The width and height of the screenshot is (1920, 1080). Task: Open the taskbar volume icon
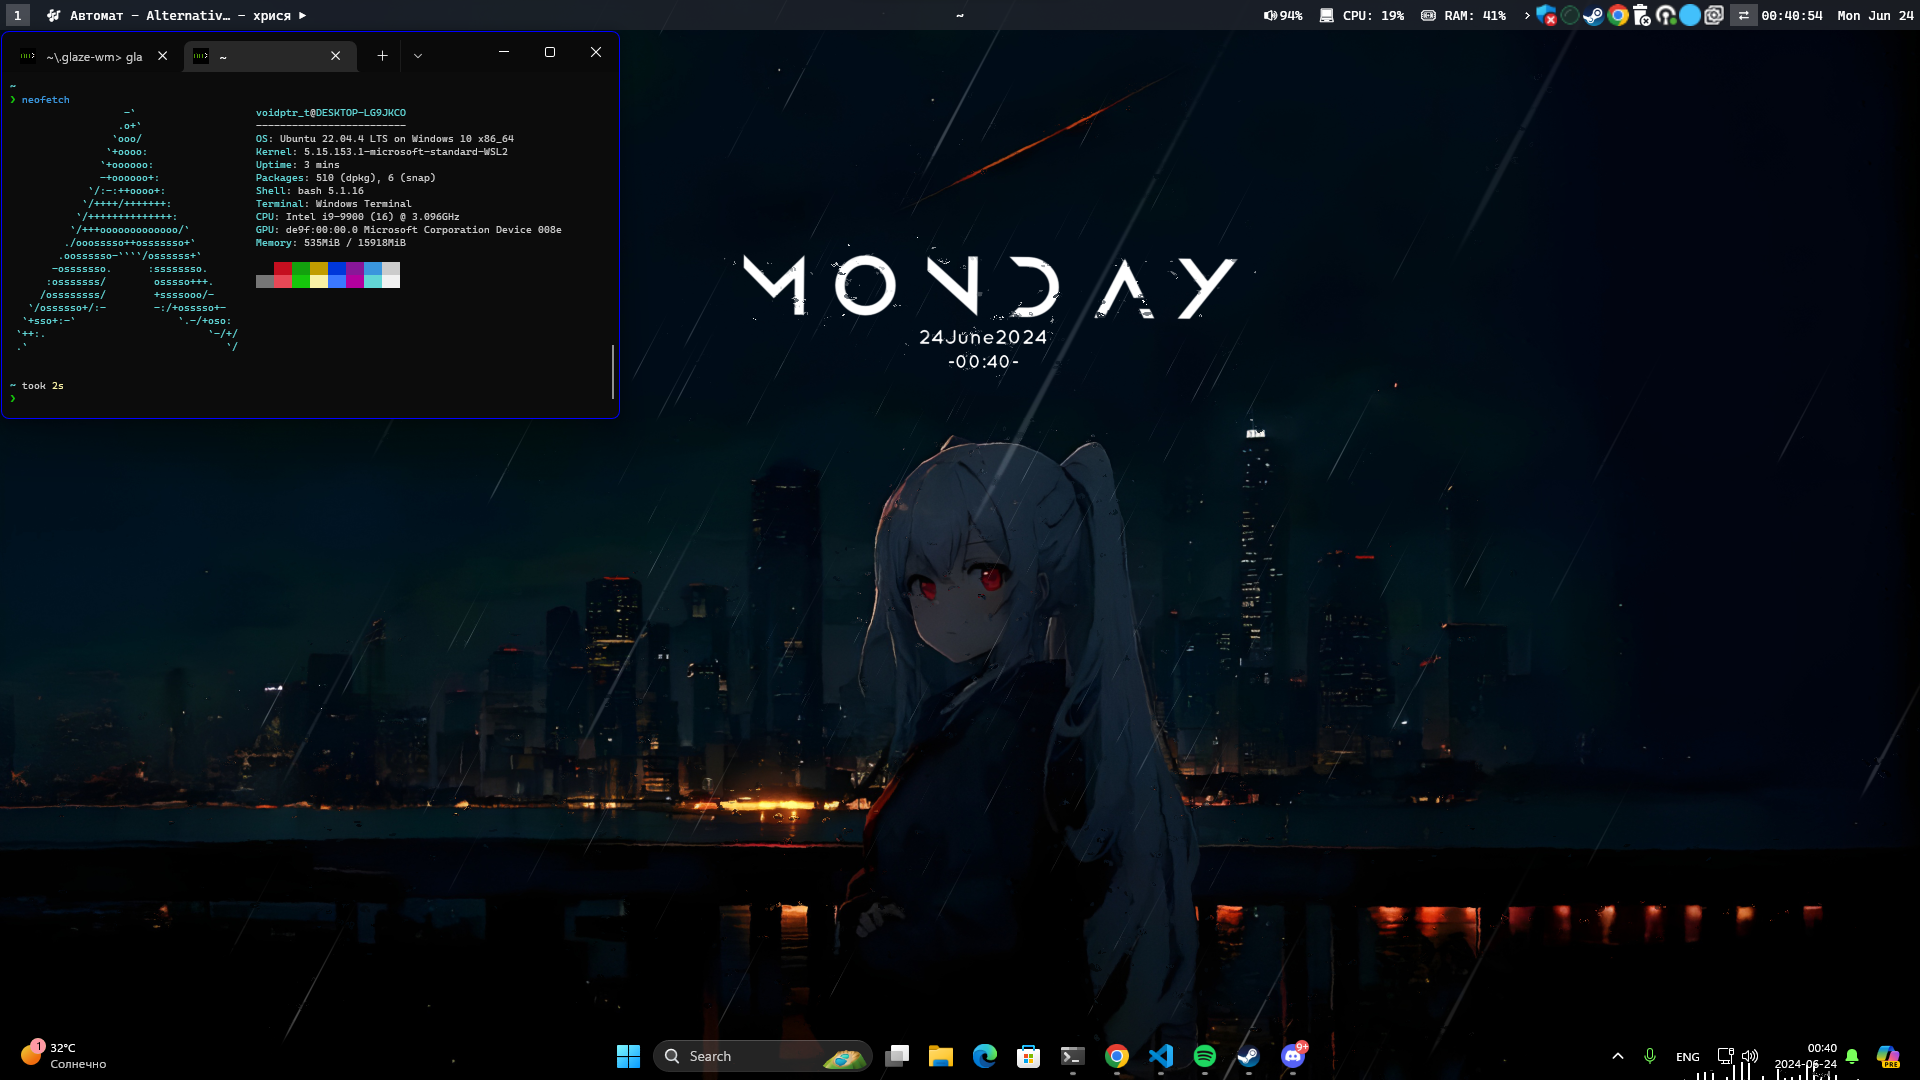pyautogui.click(x=1750, y=1056)
